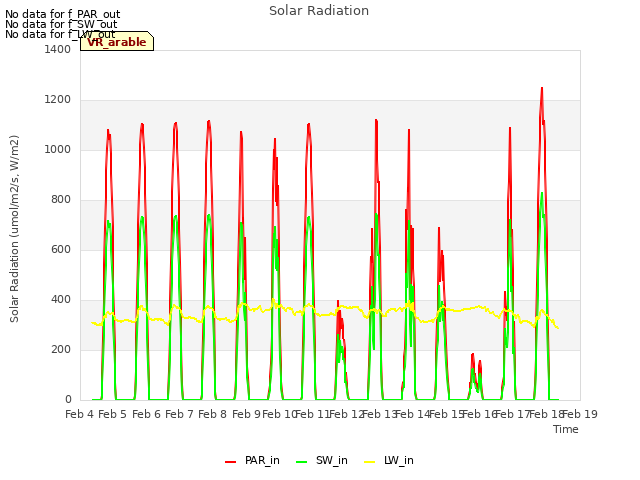Viewport: 640px width, 480px height.
Task: Click the 200 y-axis tick label
Action: 61,350
